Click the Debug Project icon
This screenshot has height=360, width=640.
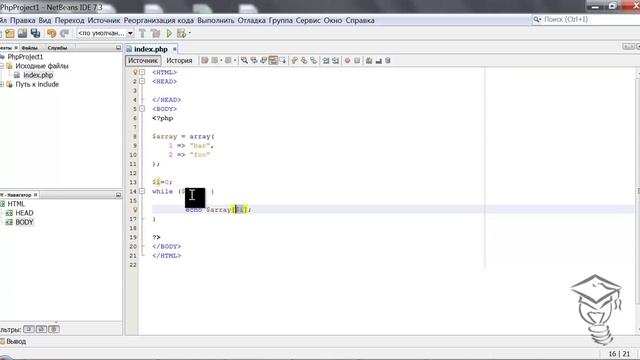[182, 33]
